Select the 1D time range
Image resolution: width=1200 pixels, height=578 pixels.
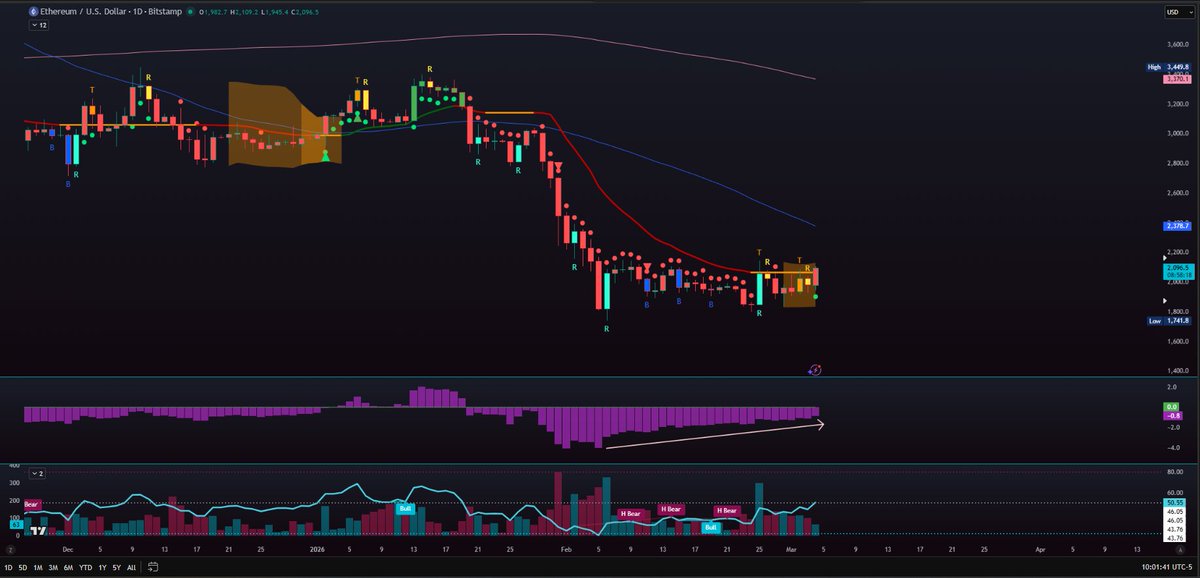point(9,567)
